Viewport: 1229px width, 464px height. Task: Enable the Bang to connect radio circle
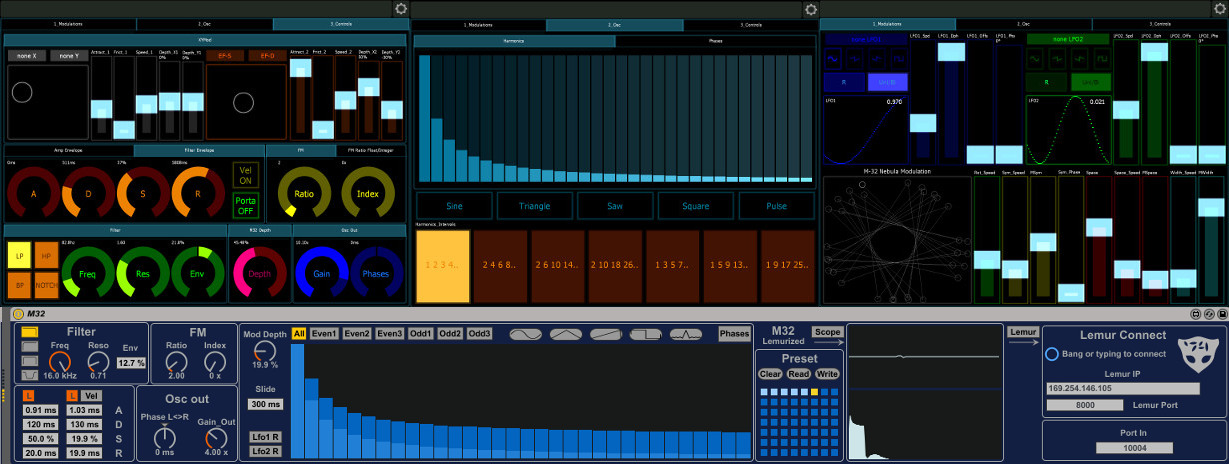pos(1052,354)
